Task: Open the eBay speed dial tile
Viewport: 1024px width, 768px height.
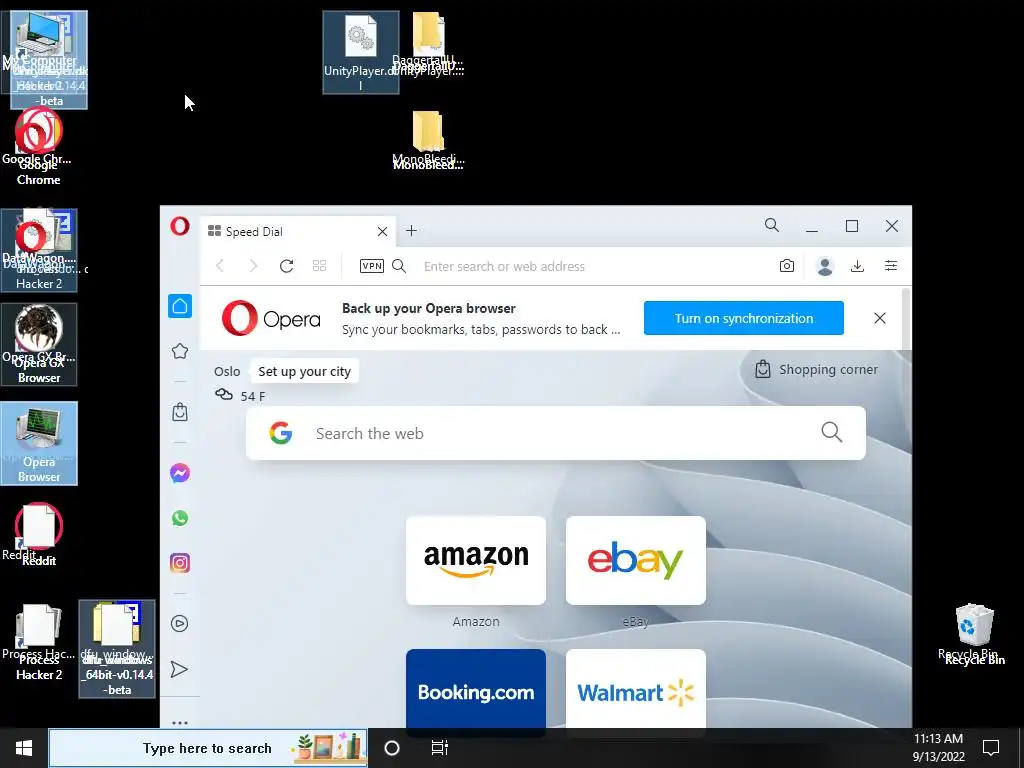Action: tap(635, 560)
